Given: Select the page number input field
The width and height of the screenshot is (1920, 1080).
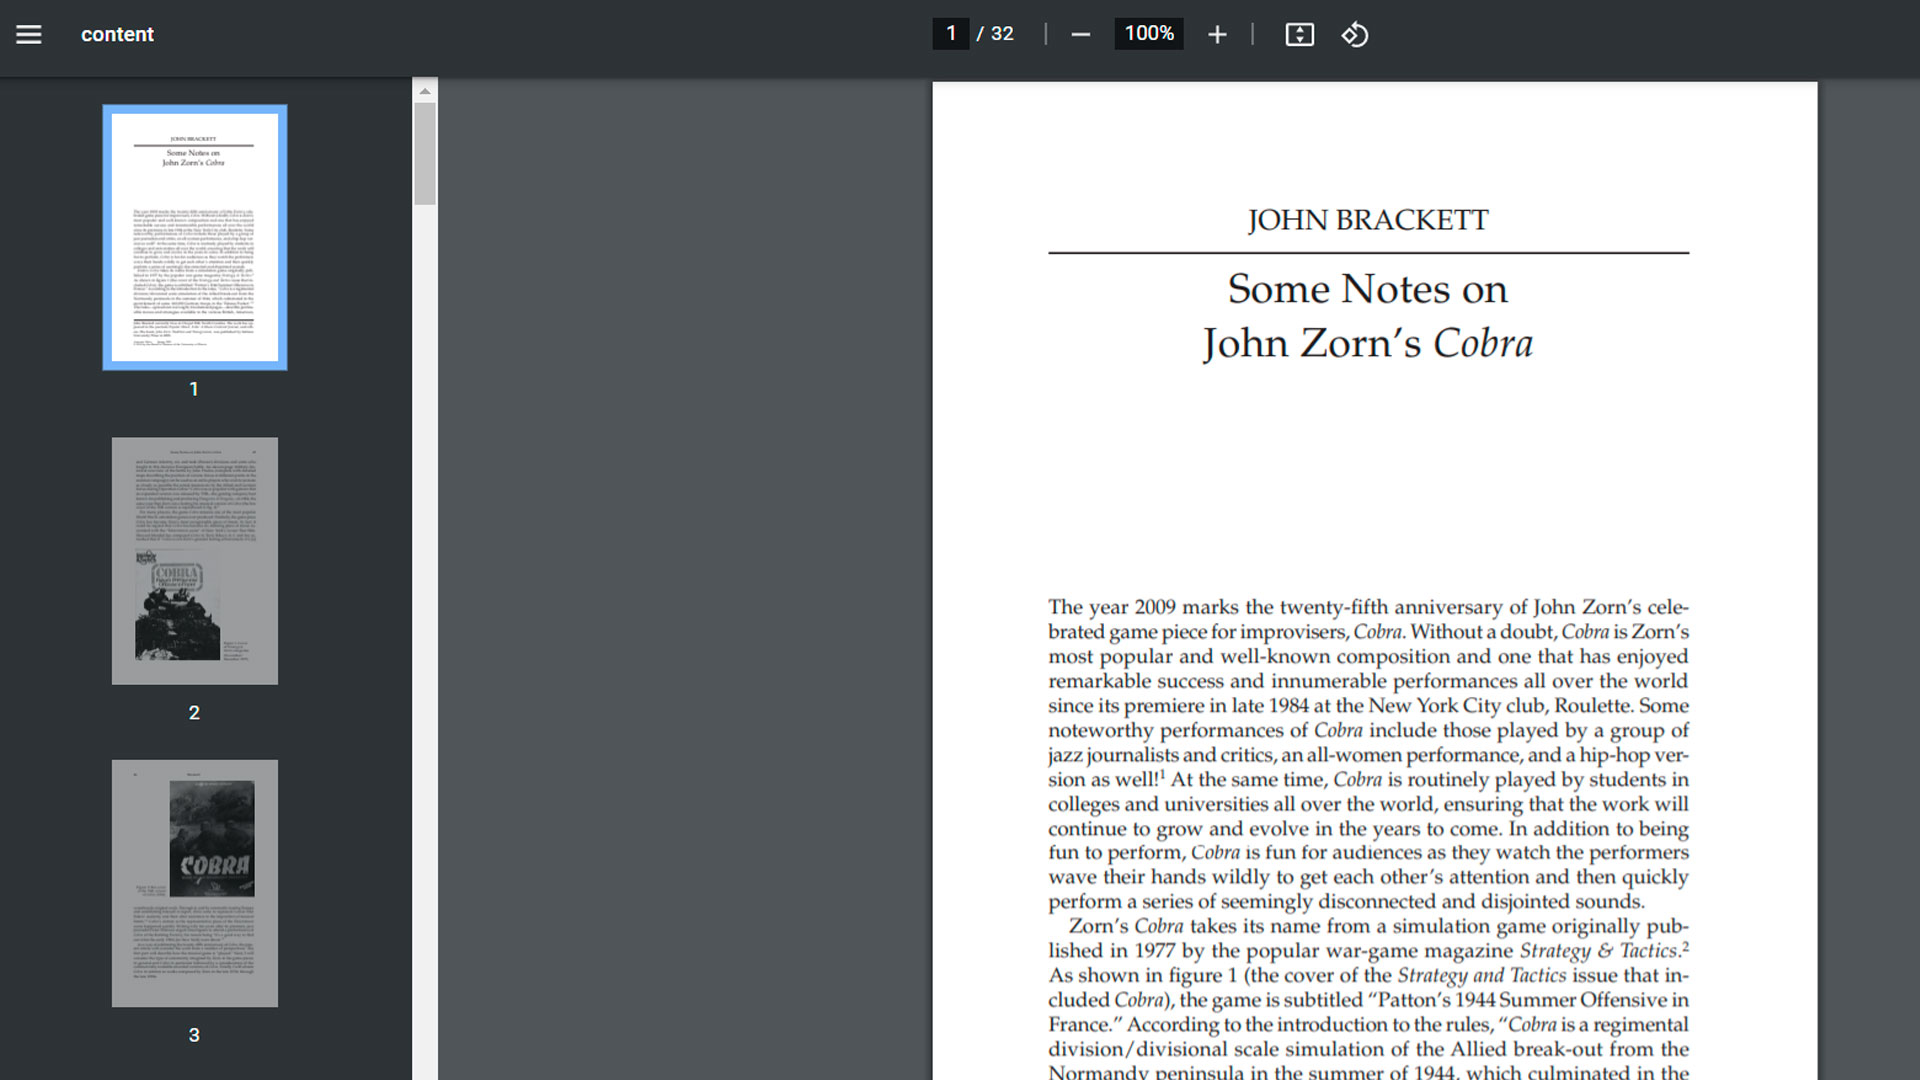Looking at the screenshot, I should tap(950, 34).
